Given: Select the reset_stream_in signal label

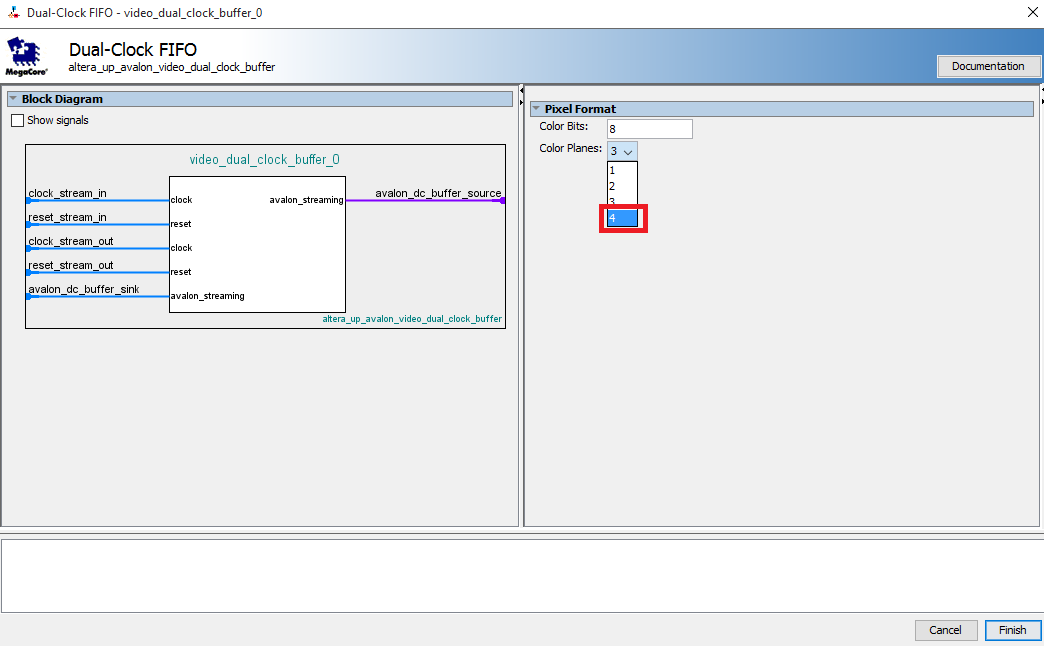Looking at the screenshot, I should [x=67, y=217].
